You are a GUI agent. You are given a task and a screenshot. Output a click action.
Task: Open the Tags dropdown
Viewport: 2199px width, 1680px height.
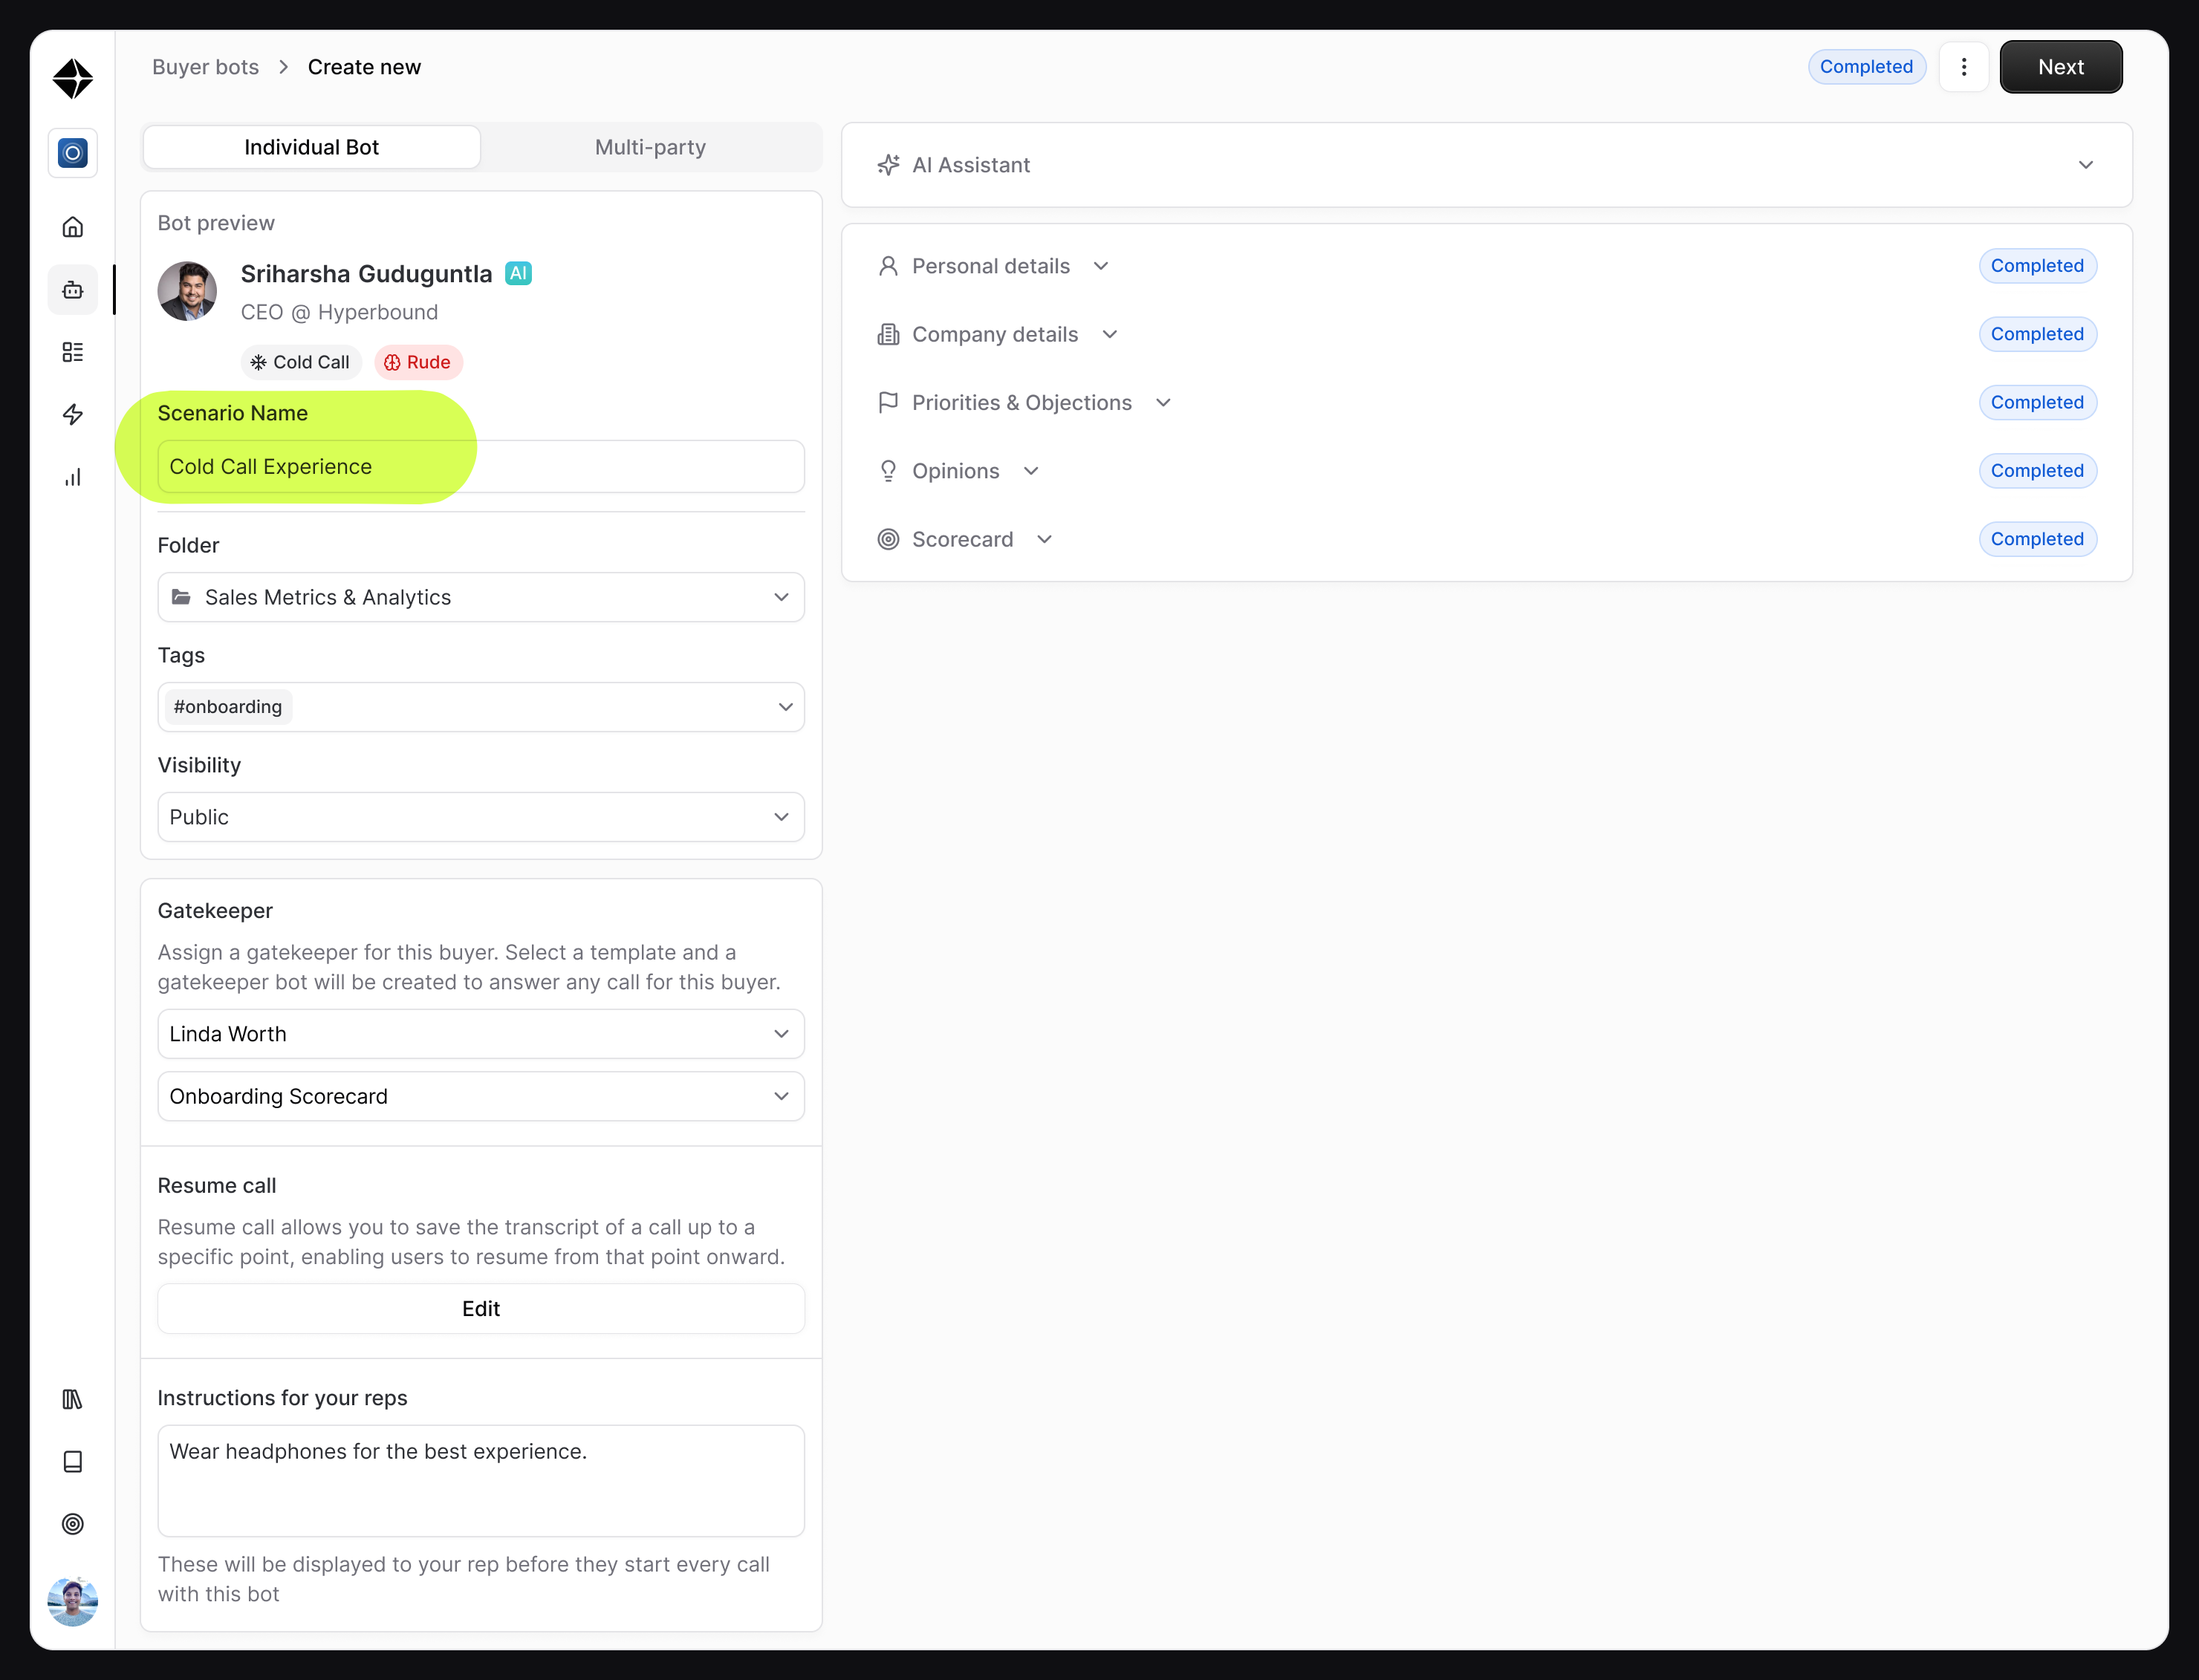(x=481, y=707)
